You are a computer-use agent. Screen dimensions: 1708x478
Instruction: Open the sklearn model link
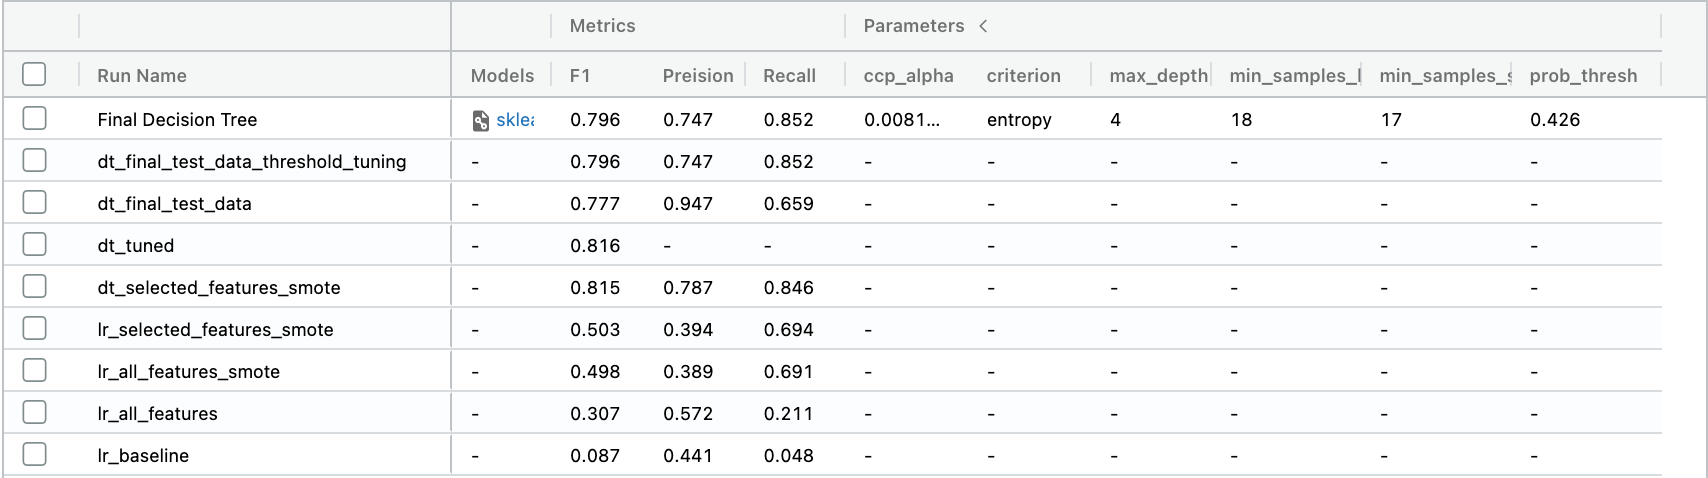(x=515, y=120)
